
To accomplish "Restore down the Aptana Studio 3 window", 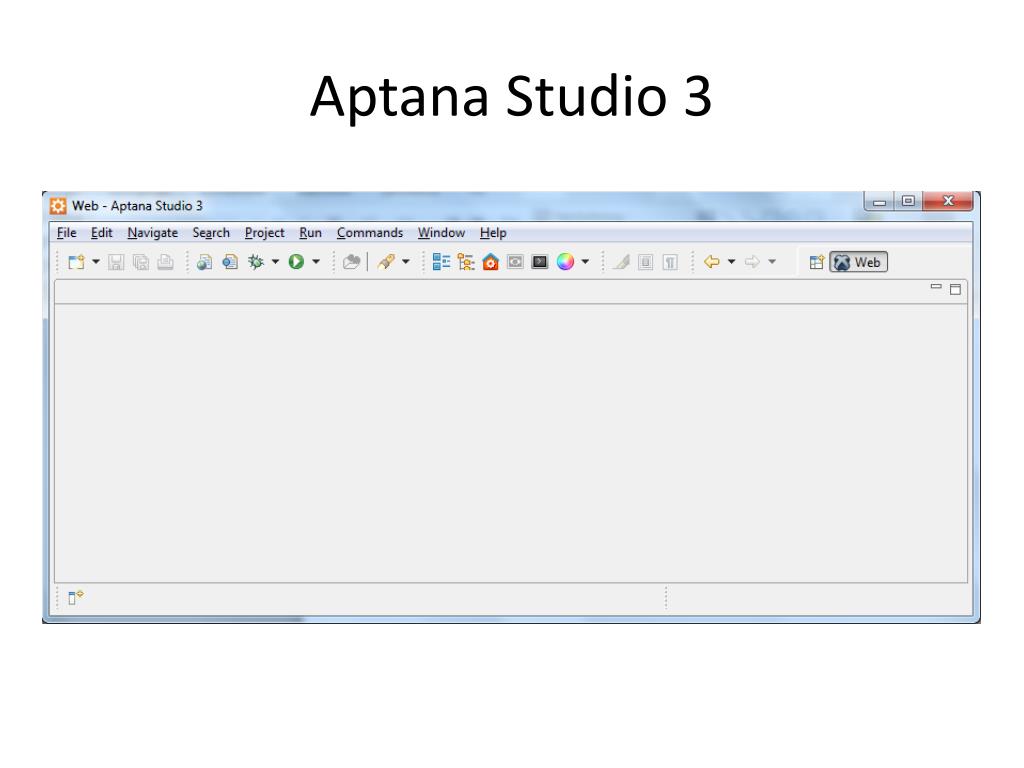I will (x=908, y=201).
